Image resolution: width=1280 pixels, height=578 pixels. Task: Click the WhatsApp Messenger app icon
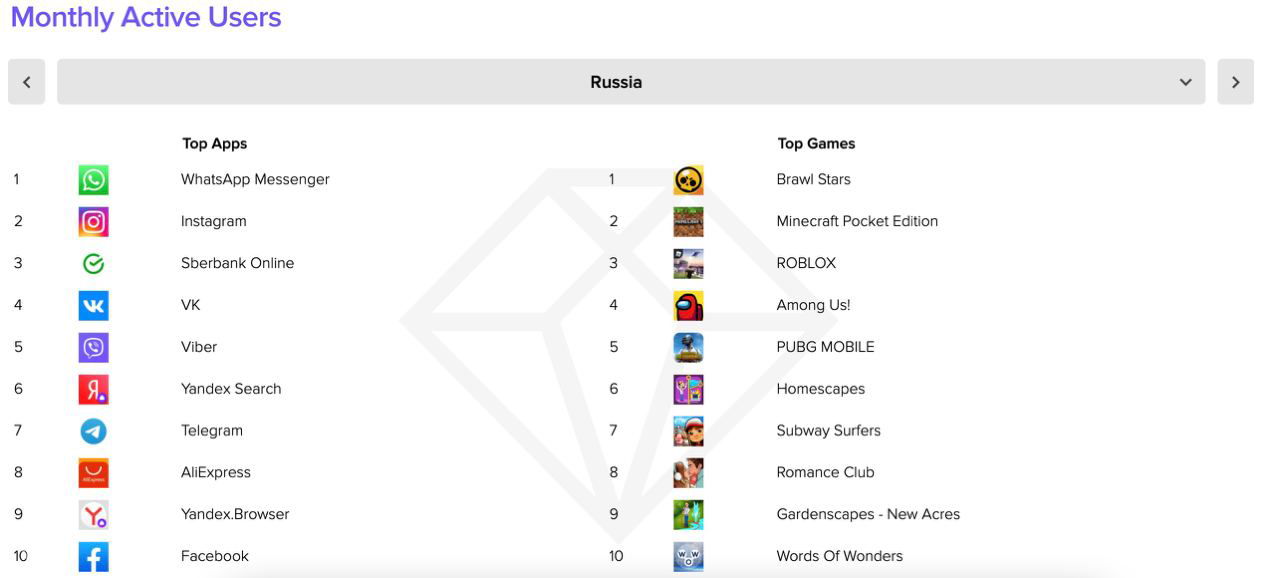click(93, 180)
